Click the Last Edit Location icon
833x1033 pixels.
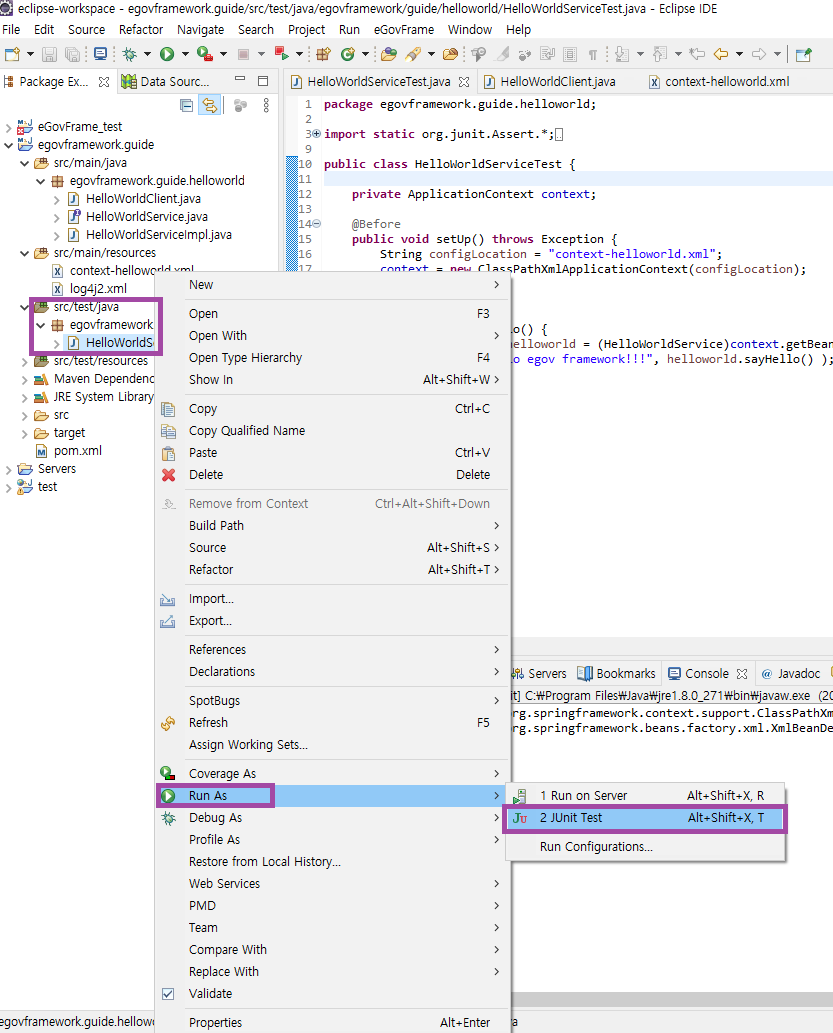pyautogui.click(x=697, y=54)
